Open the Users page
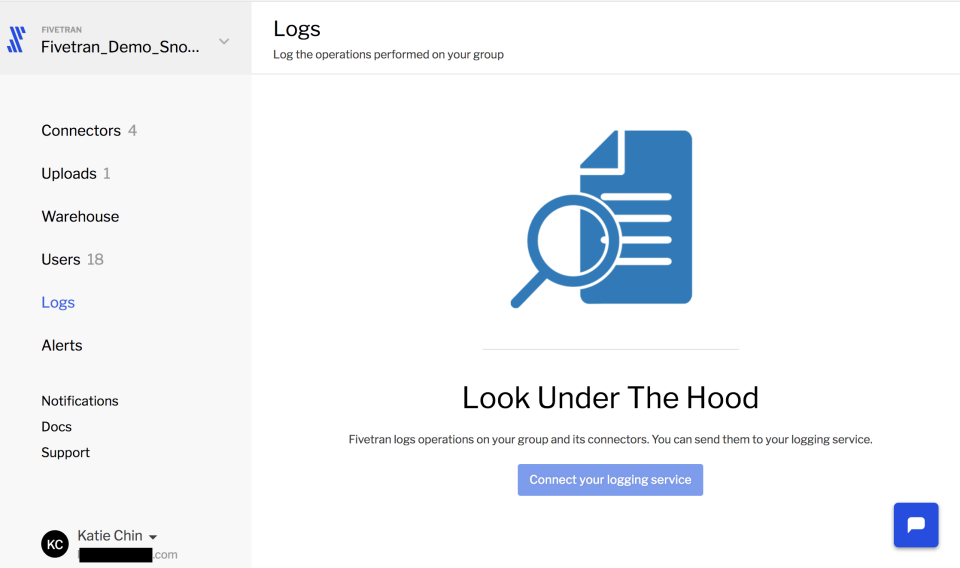This screenshot has width=960, height=568. coord(61,259)
